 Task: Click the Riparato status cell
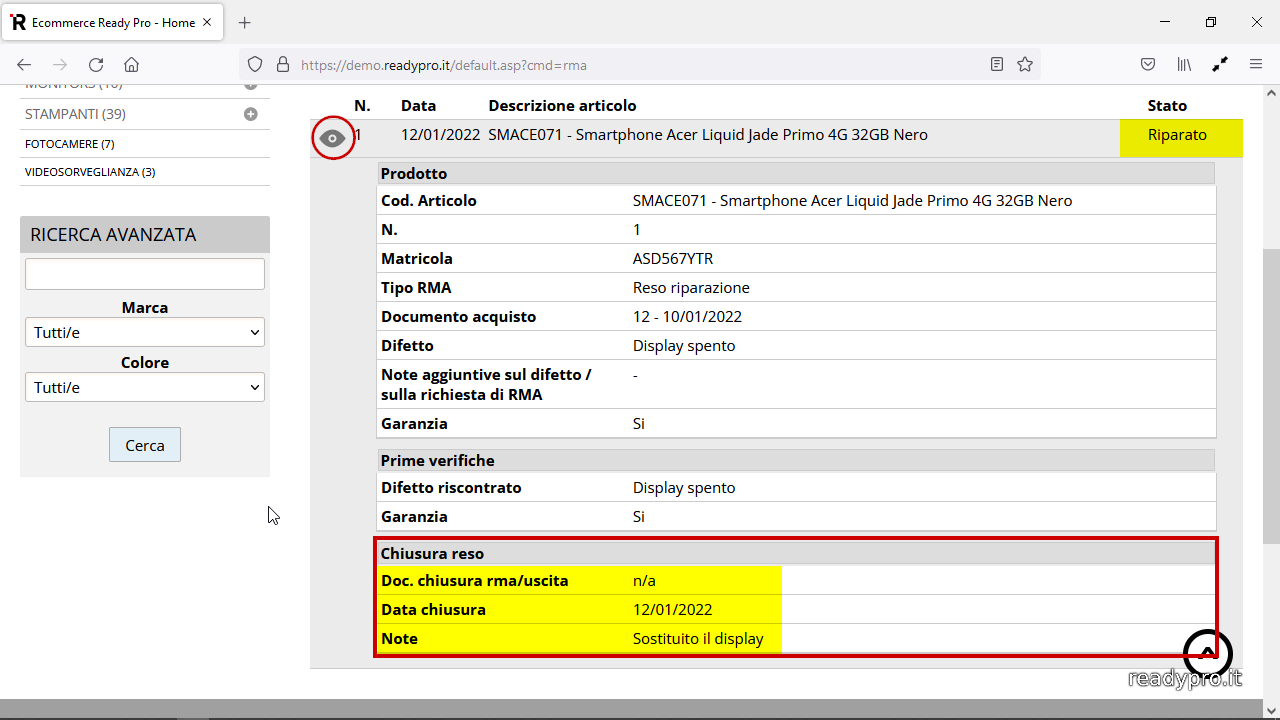coord(1181,138)
